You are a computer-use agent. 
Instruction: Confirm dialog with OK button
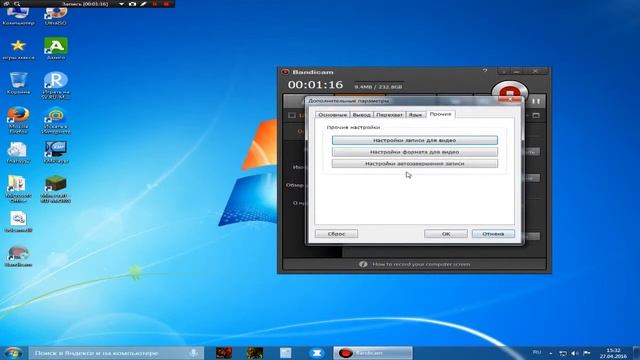(446, 234)
